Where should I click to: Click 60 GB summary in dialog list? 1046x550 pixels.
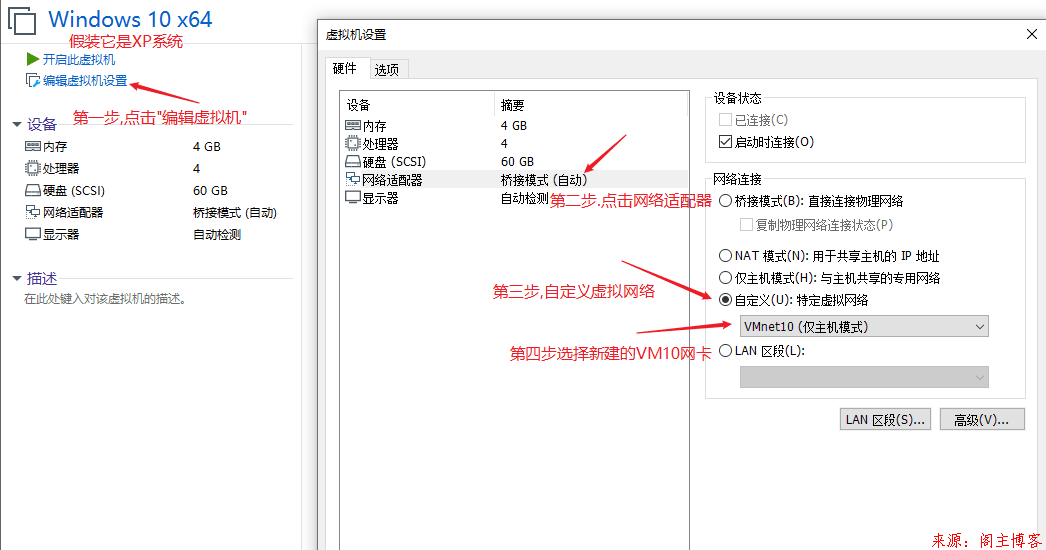(518, 162)
